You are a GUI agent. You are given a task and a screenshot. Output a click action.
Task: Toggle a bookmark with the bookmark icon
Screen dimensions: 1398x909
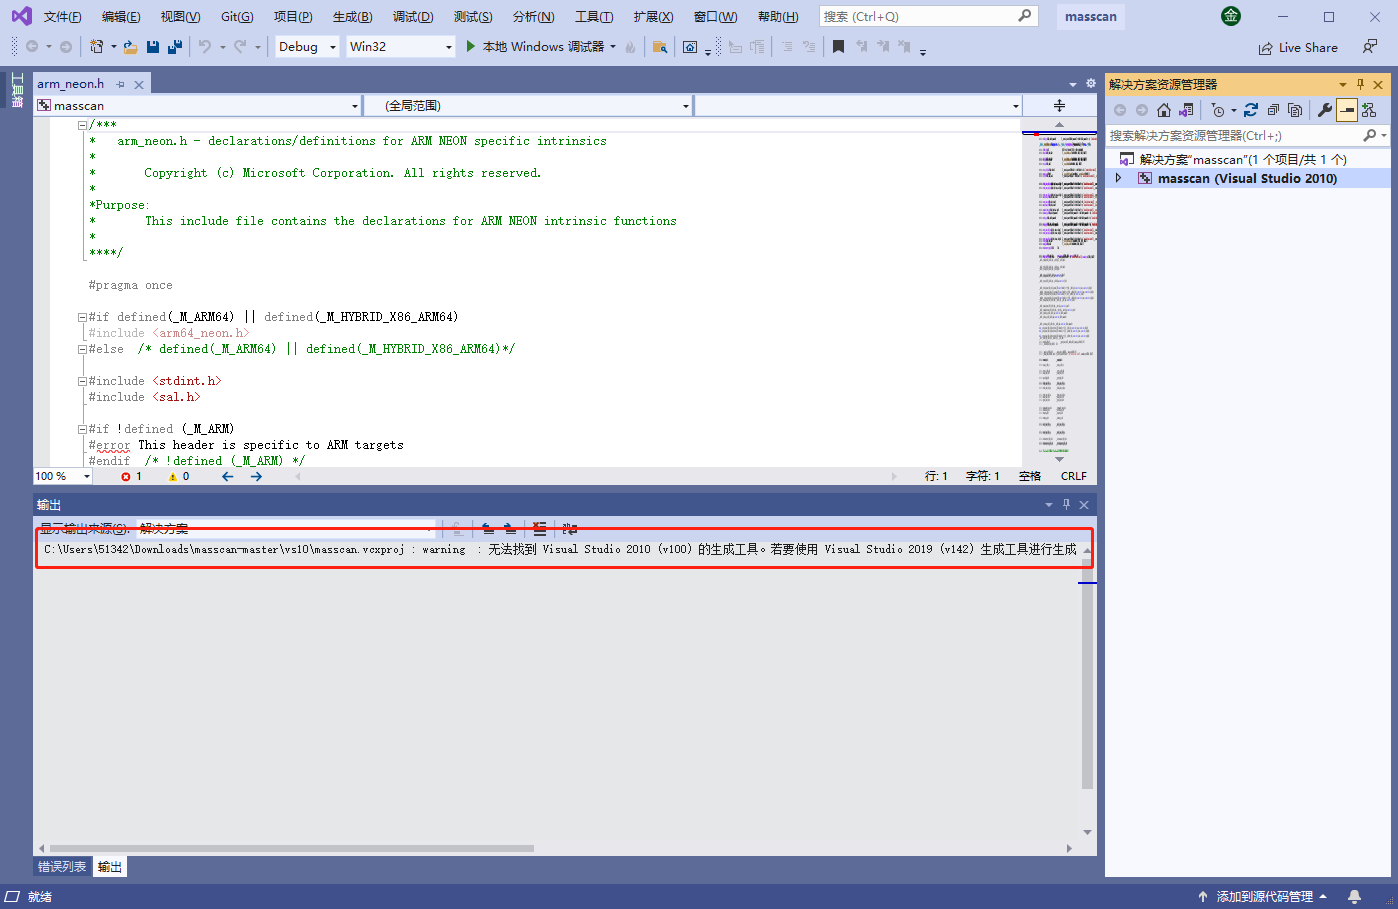click(x=838, y=46)
